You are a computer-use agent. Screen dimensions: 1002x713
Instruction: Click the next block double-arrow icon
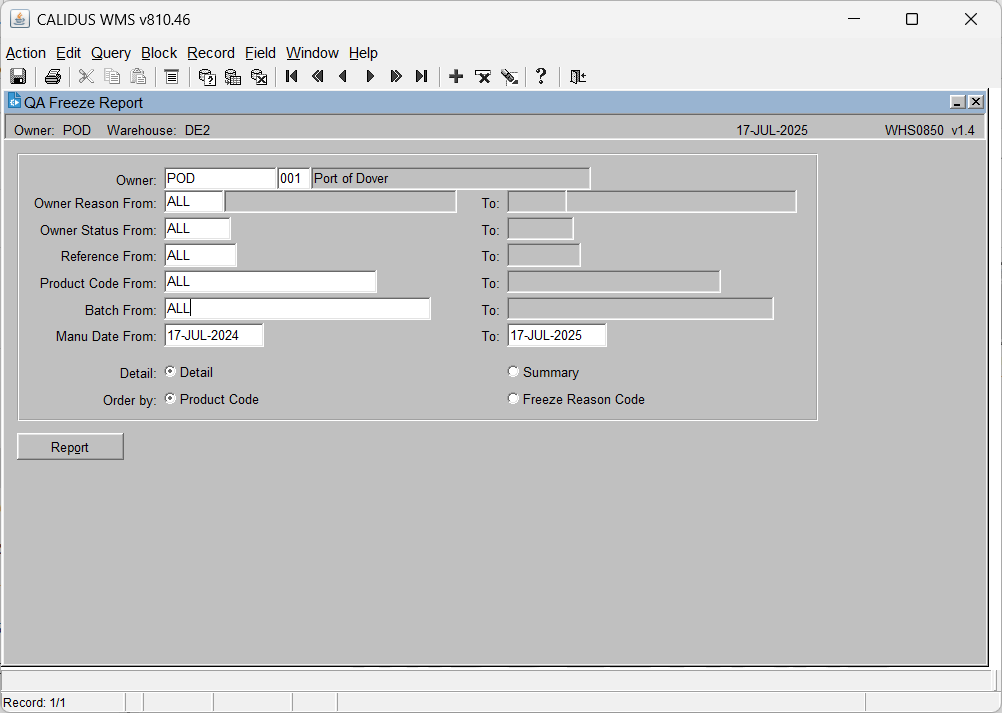[x=396, y=77]
